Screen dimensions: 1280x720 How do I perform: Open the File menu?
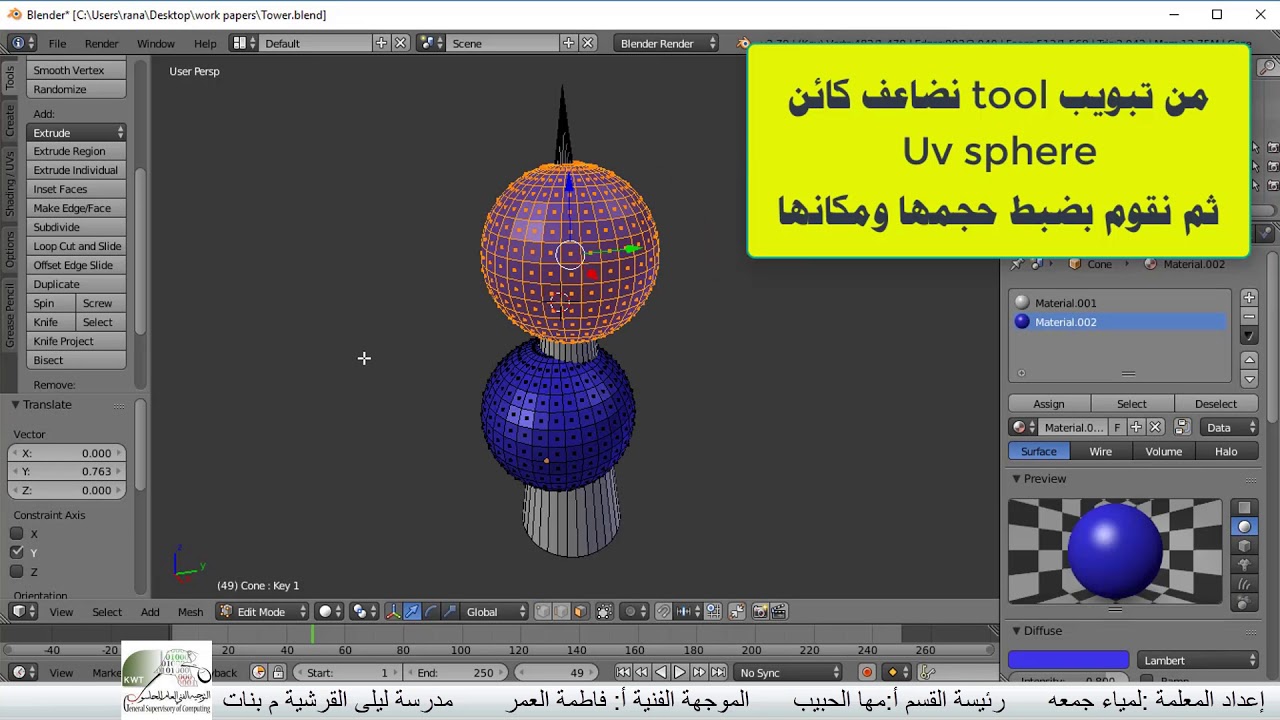[57, 43]
